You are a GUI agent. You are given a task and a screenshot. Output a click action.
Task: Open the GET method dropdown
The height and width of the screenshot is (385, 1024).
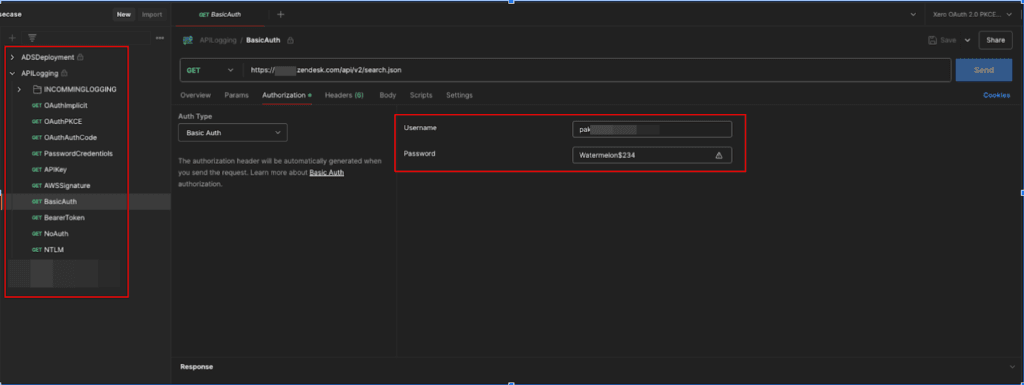(210, 70)
